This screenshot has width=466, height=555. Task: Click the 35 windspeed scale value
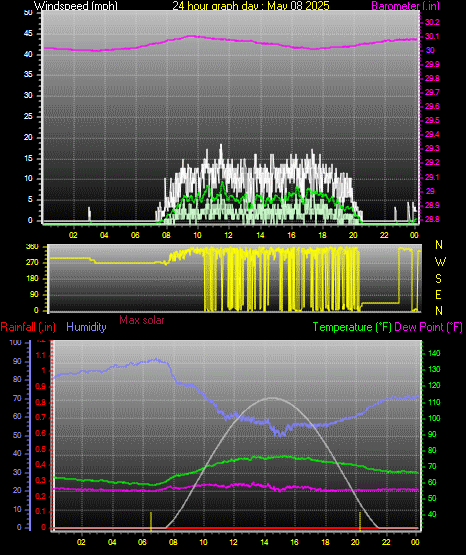(x=28, y=75)
